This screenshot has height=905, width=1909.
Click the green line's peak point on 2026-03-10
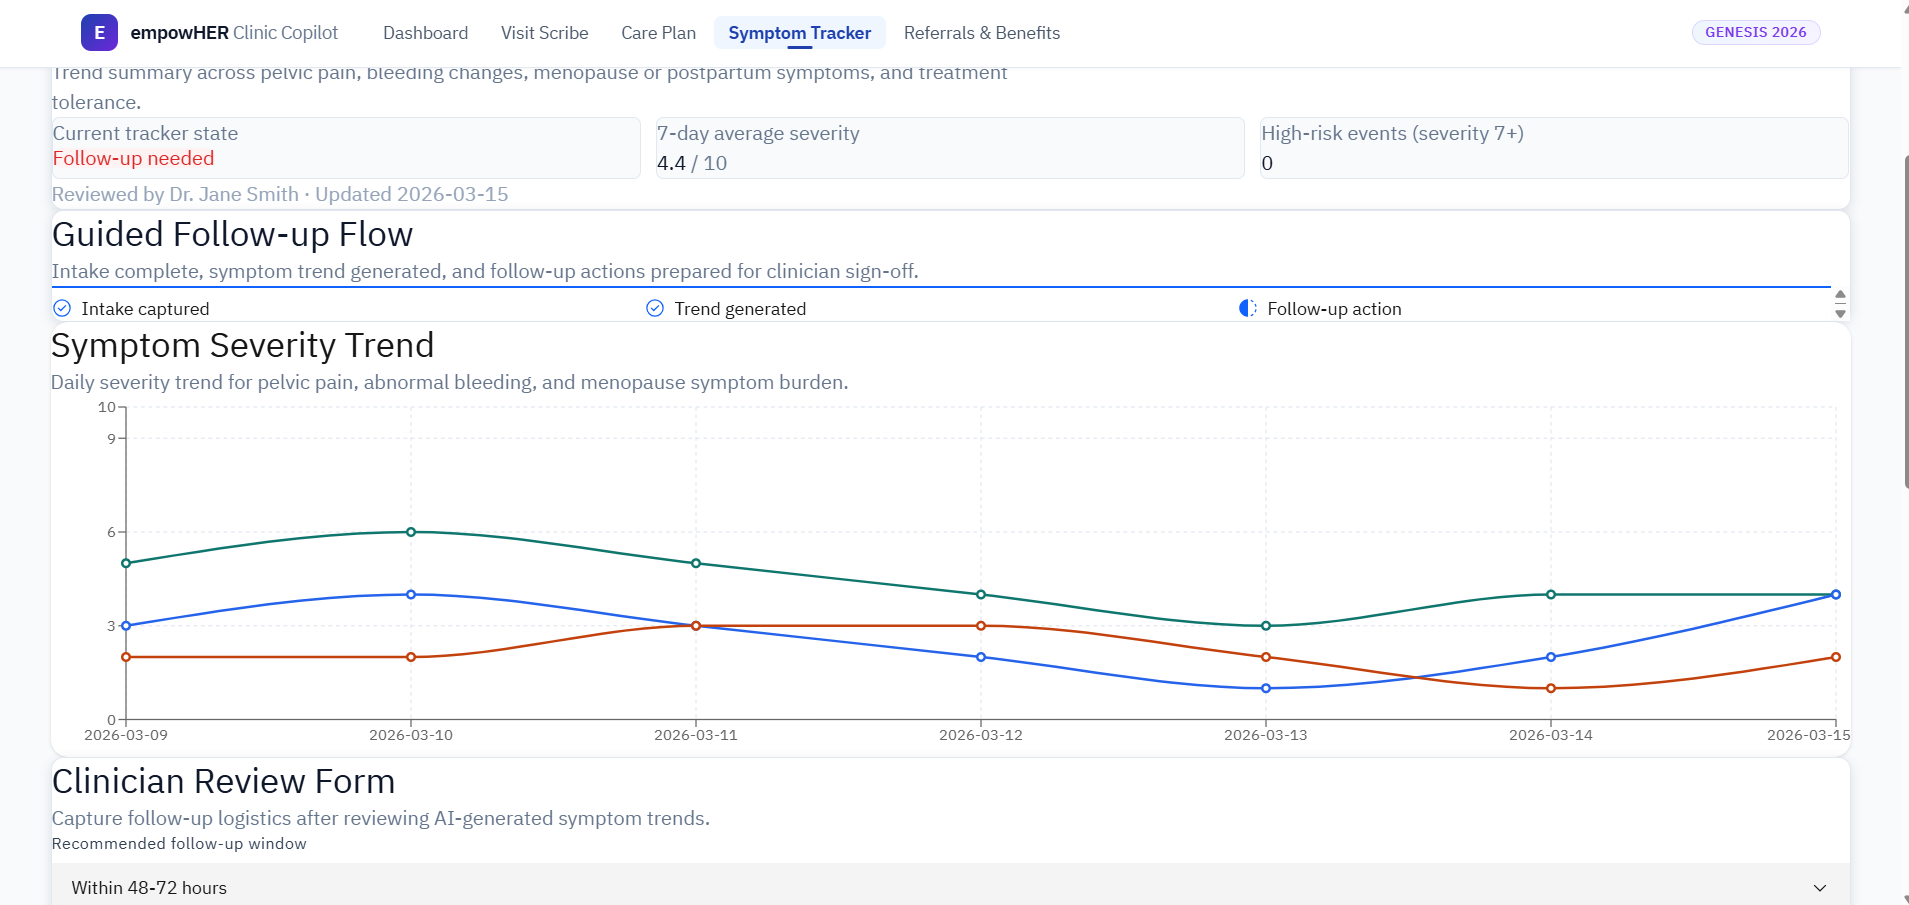411,532
